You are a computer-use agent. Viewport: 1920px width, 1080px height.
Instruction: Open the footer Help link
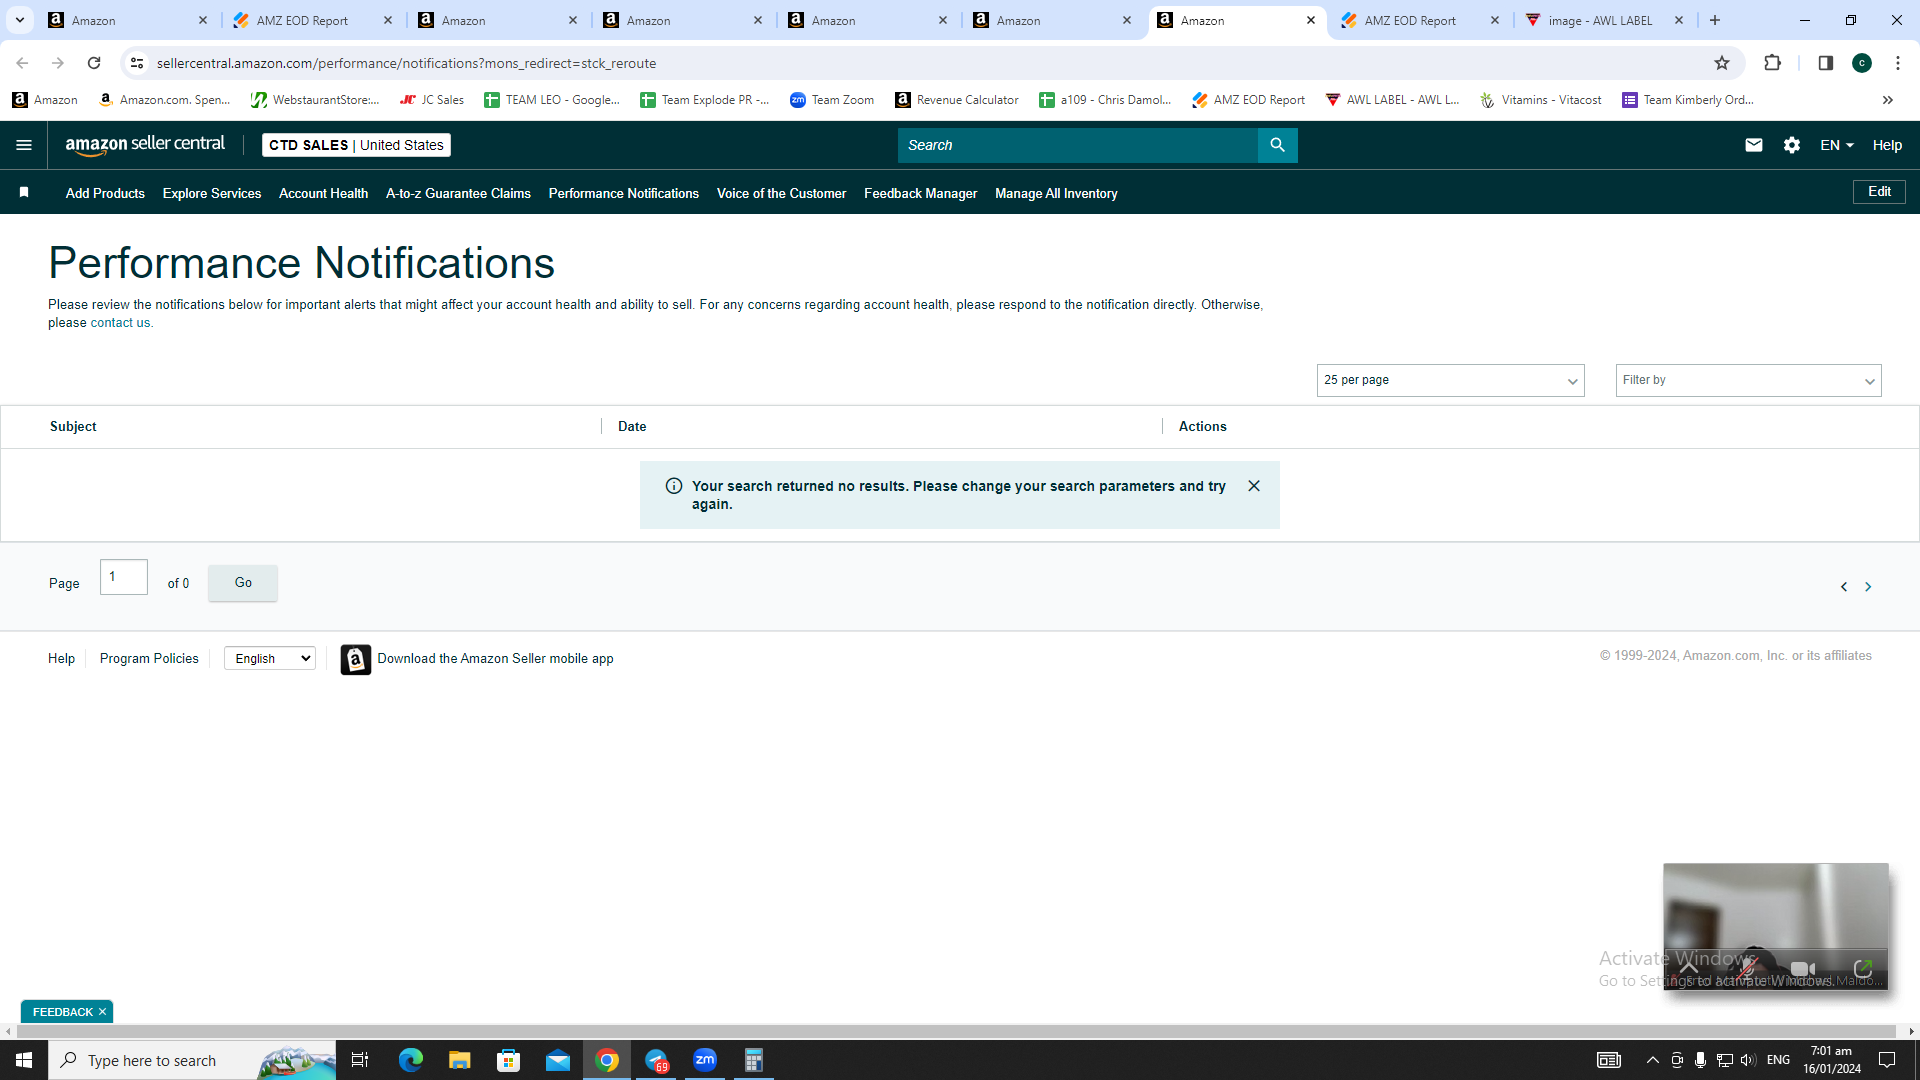pyautogui.click(x=61, y=658)
